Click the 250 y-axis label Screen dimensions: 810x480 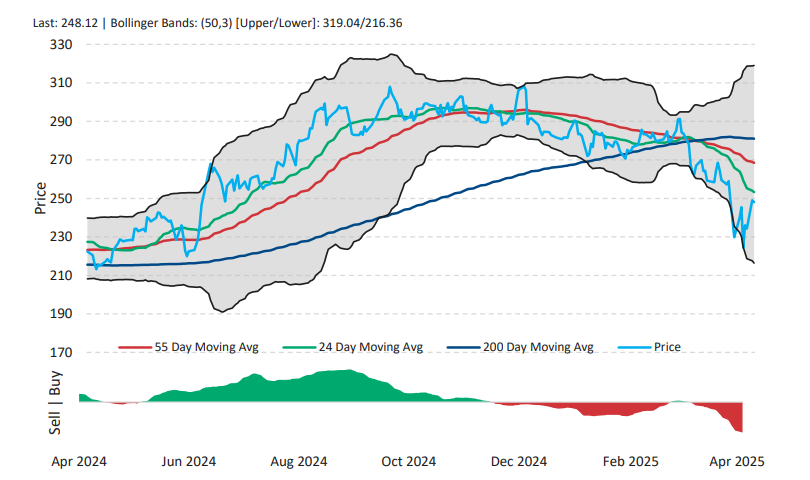click(x=61, y=198)
